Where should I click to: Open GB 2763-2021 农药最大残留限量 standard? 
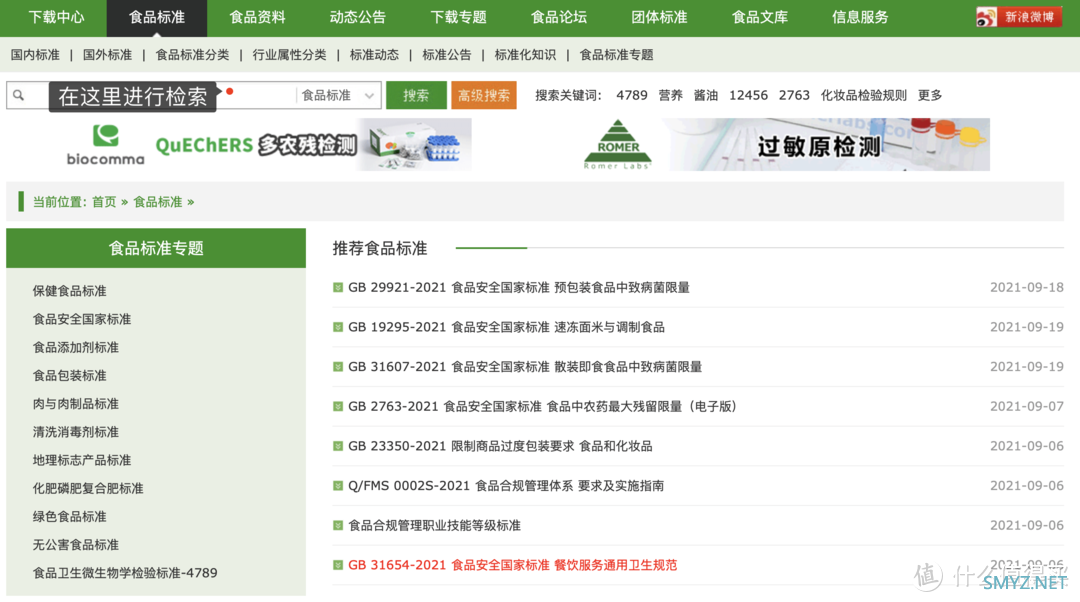click(543, 406)
